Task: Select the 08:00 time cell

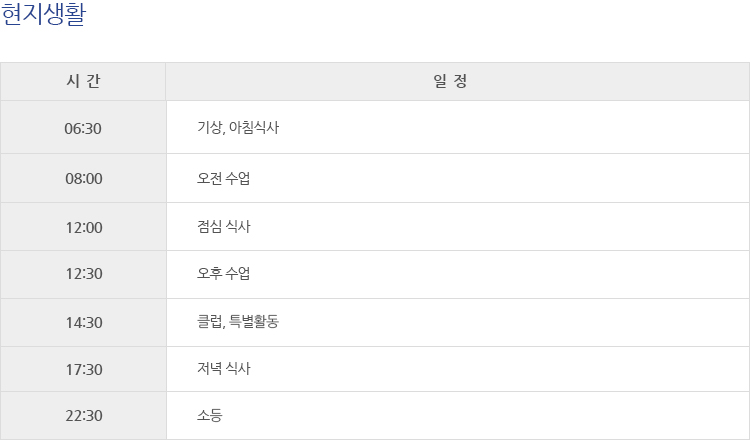Action: (83, 179)
